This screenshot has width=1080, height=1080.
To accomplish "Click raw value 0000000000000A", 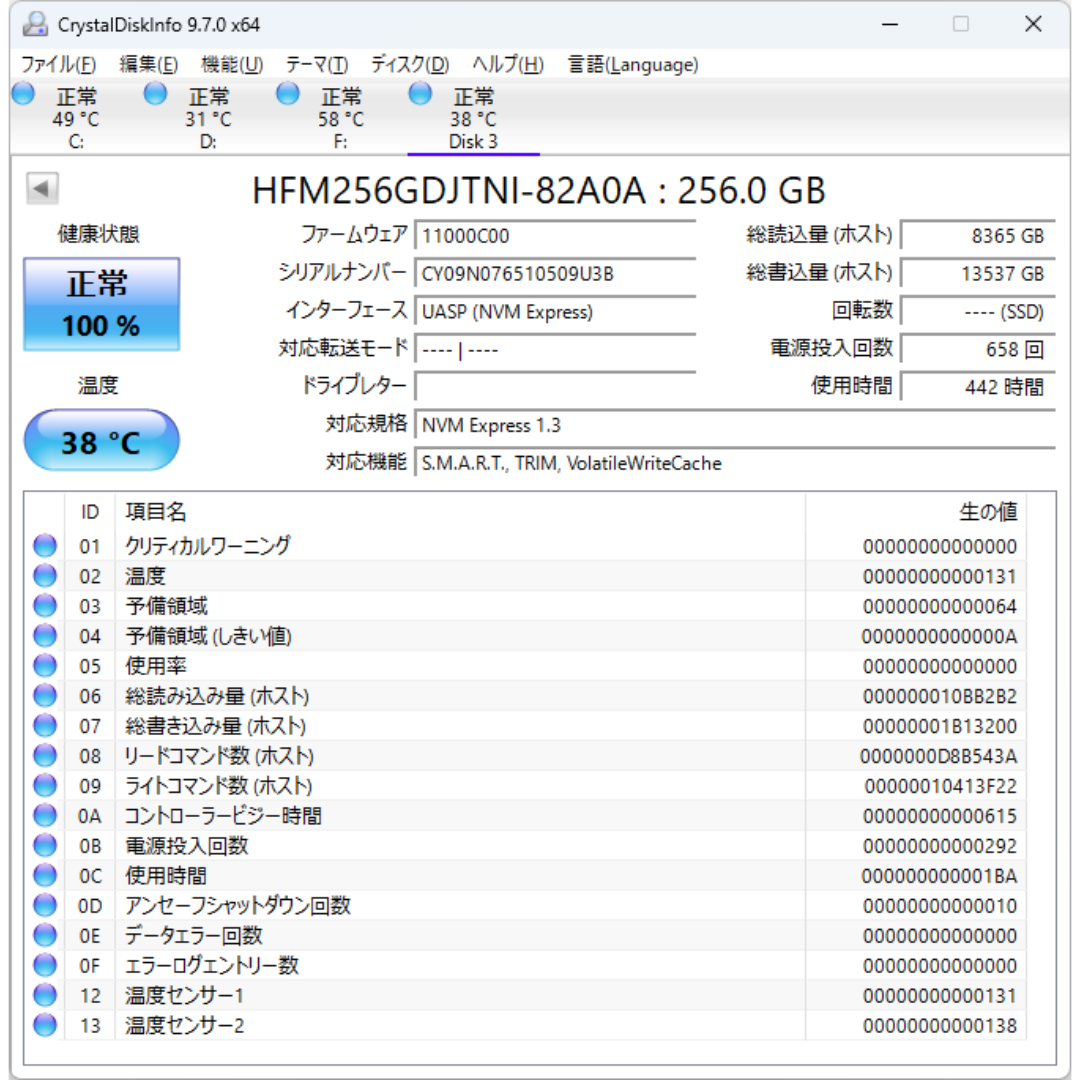I will point(939,636).
